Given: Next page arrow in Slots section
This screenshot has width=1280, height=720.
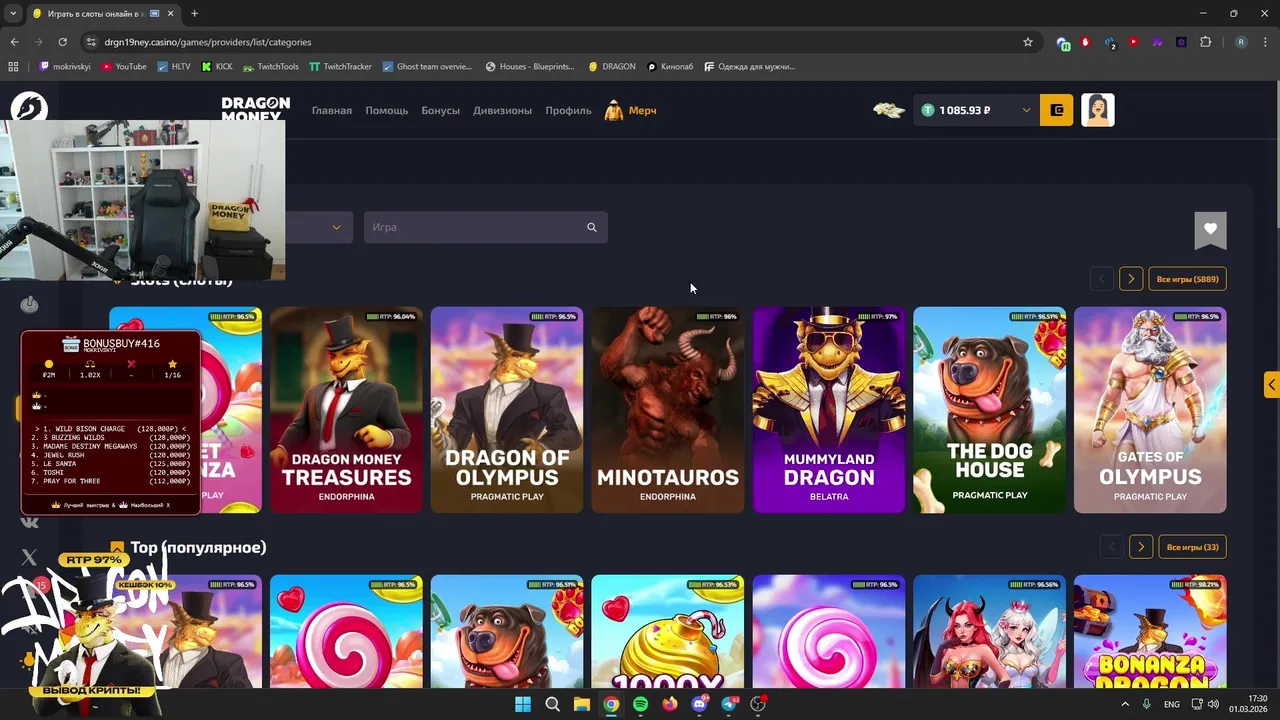Looking at the screenshot, I should pyautogui.click(x=1131, y=279).
